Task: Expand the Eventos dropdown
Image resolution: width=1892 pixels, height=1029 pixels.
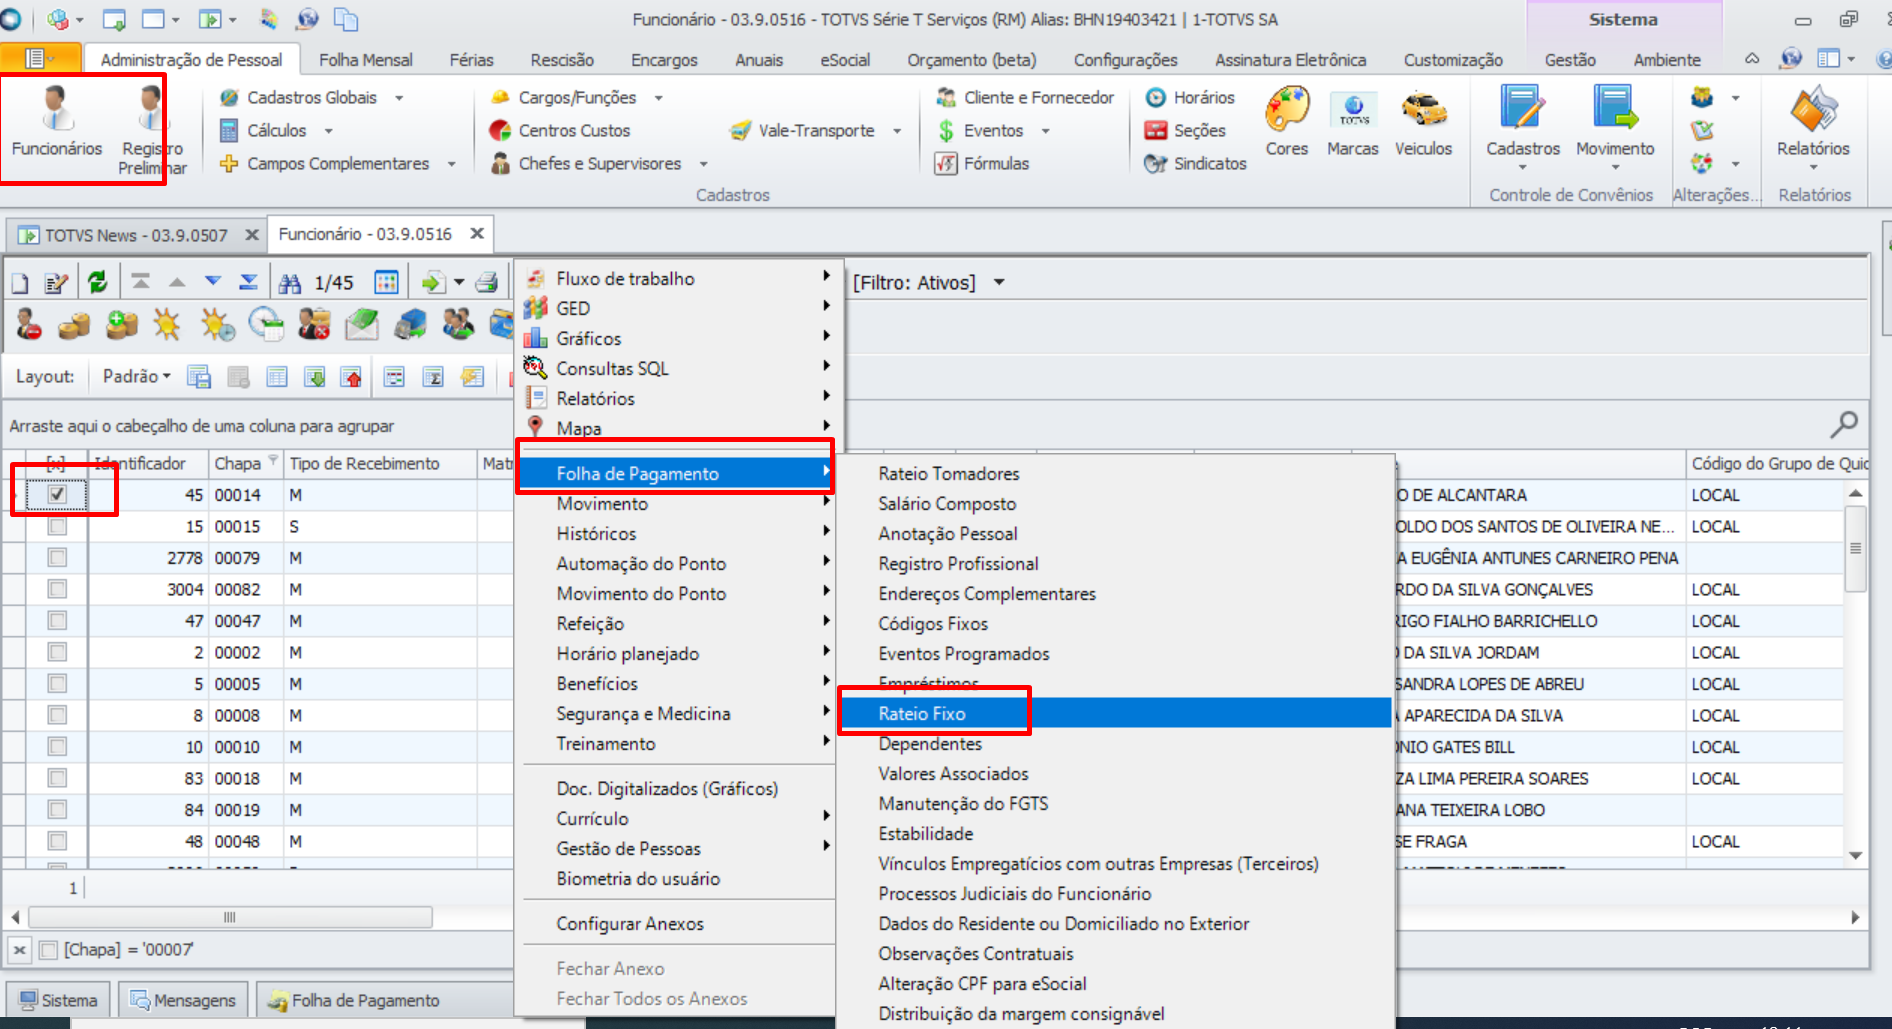Action: point(1045,131)
